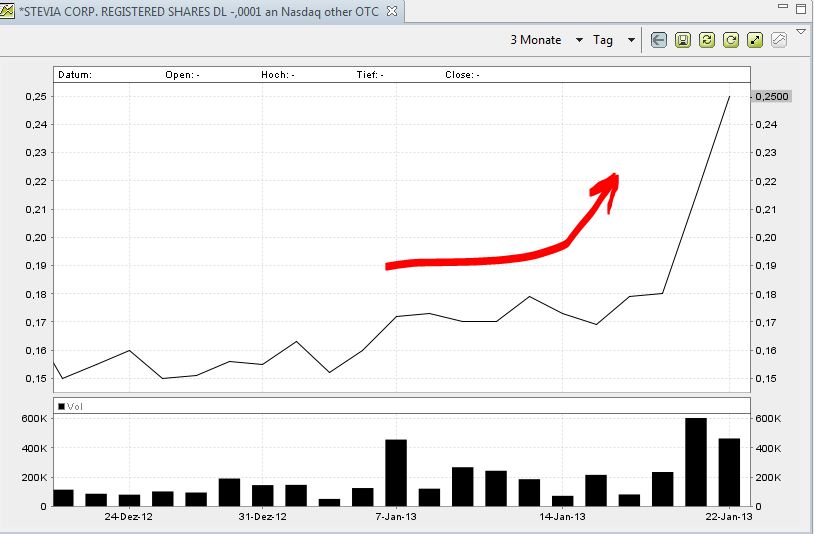
Task: Minimize the chart view panel
Action: [x=783, y=6]
